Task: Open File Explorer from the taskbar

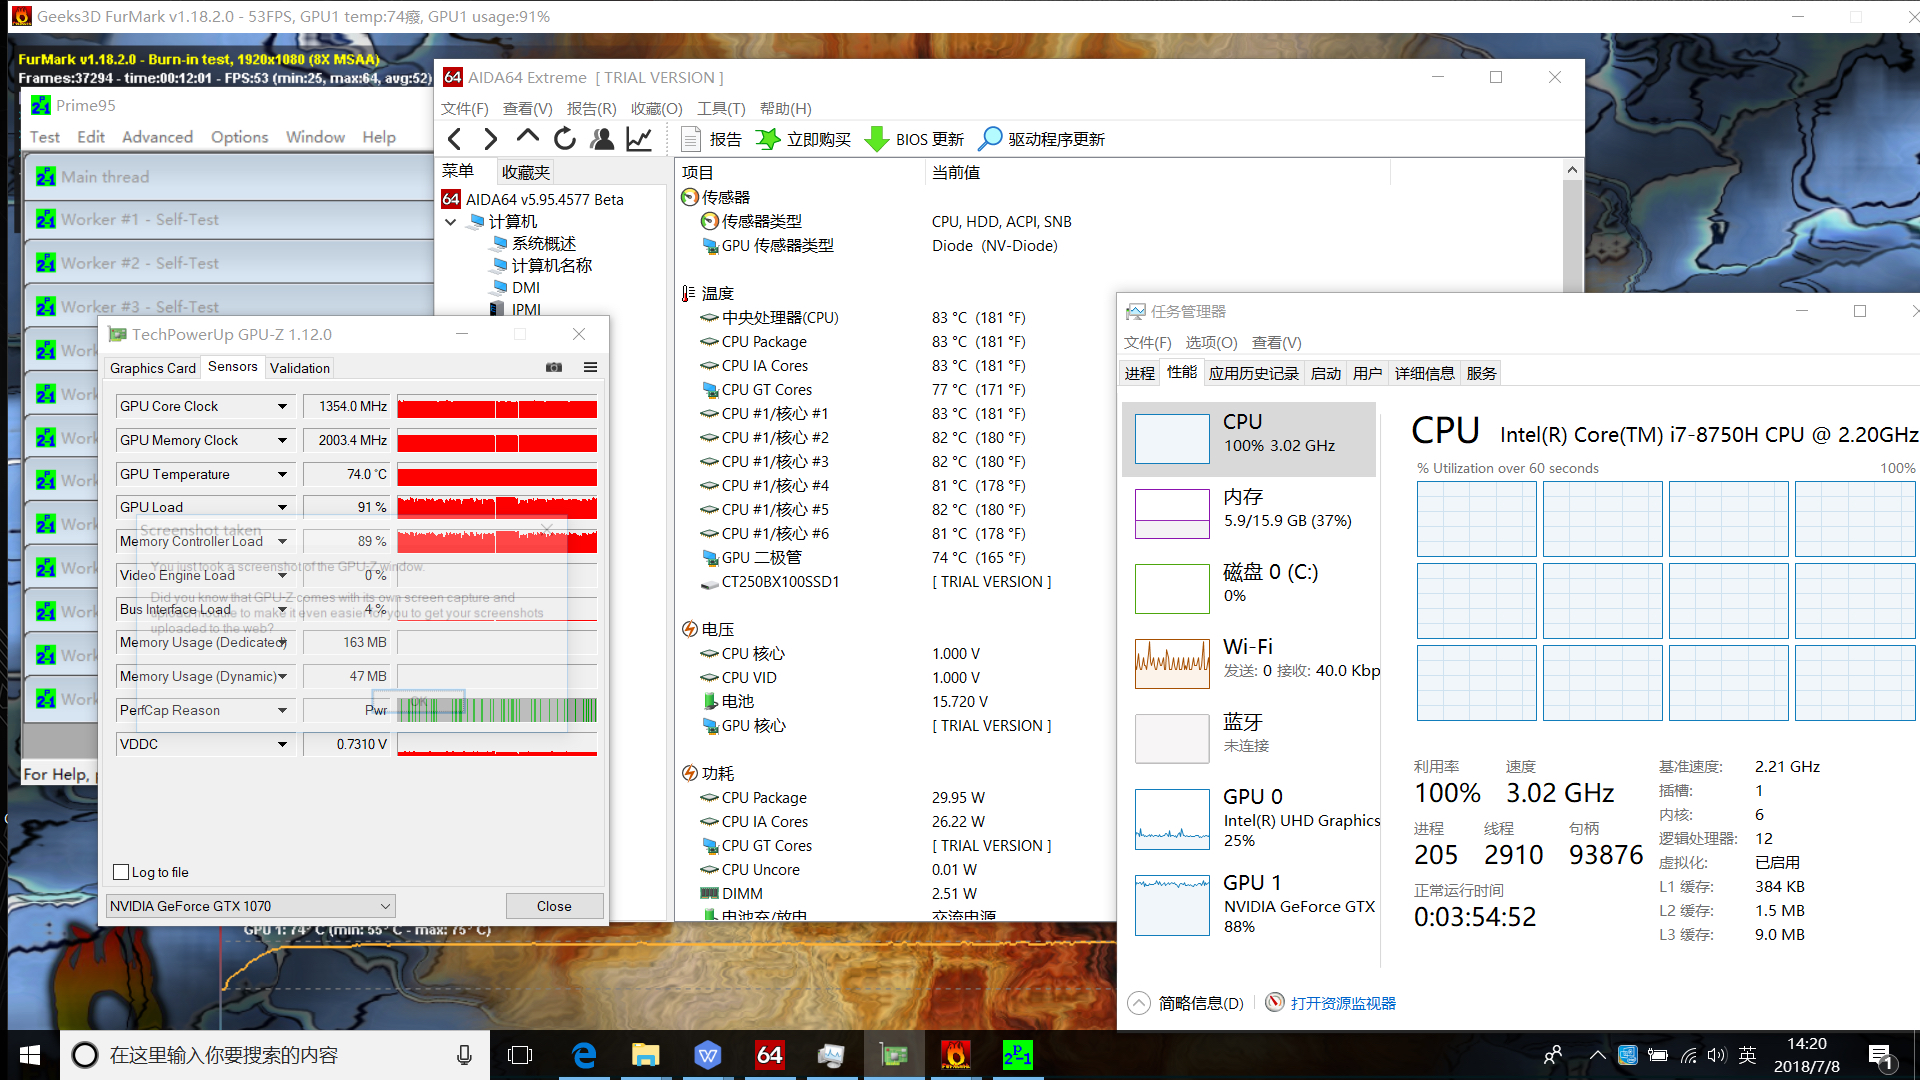Action: pyautogui.click(x=645, y=1055)
